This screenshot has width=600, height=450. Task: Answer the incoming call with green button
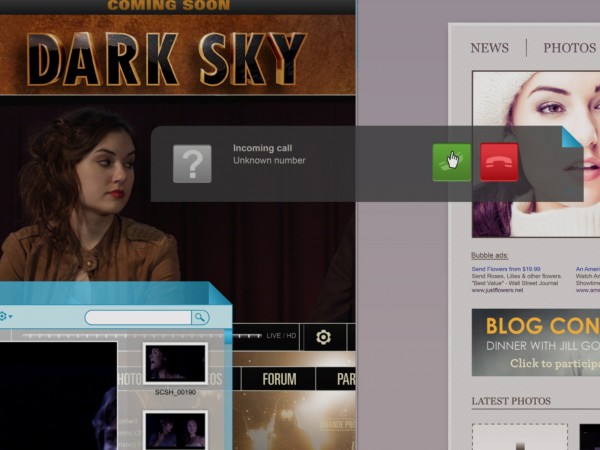(451, 162)
